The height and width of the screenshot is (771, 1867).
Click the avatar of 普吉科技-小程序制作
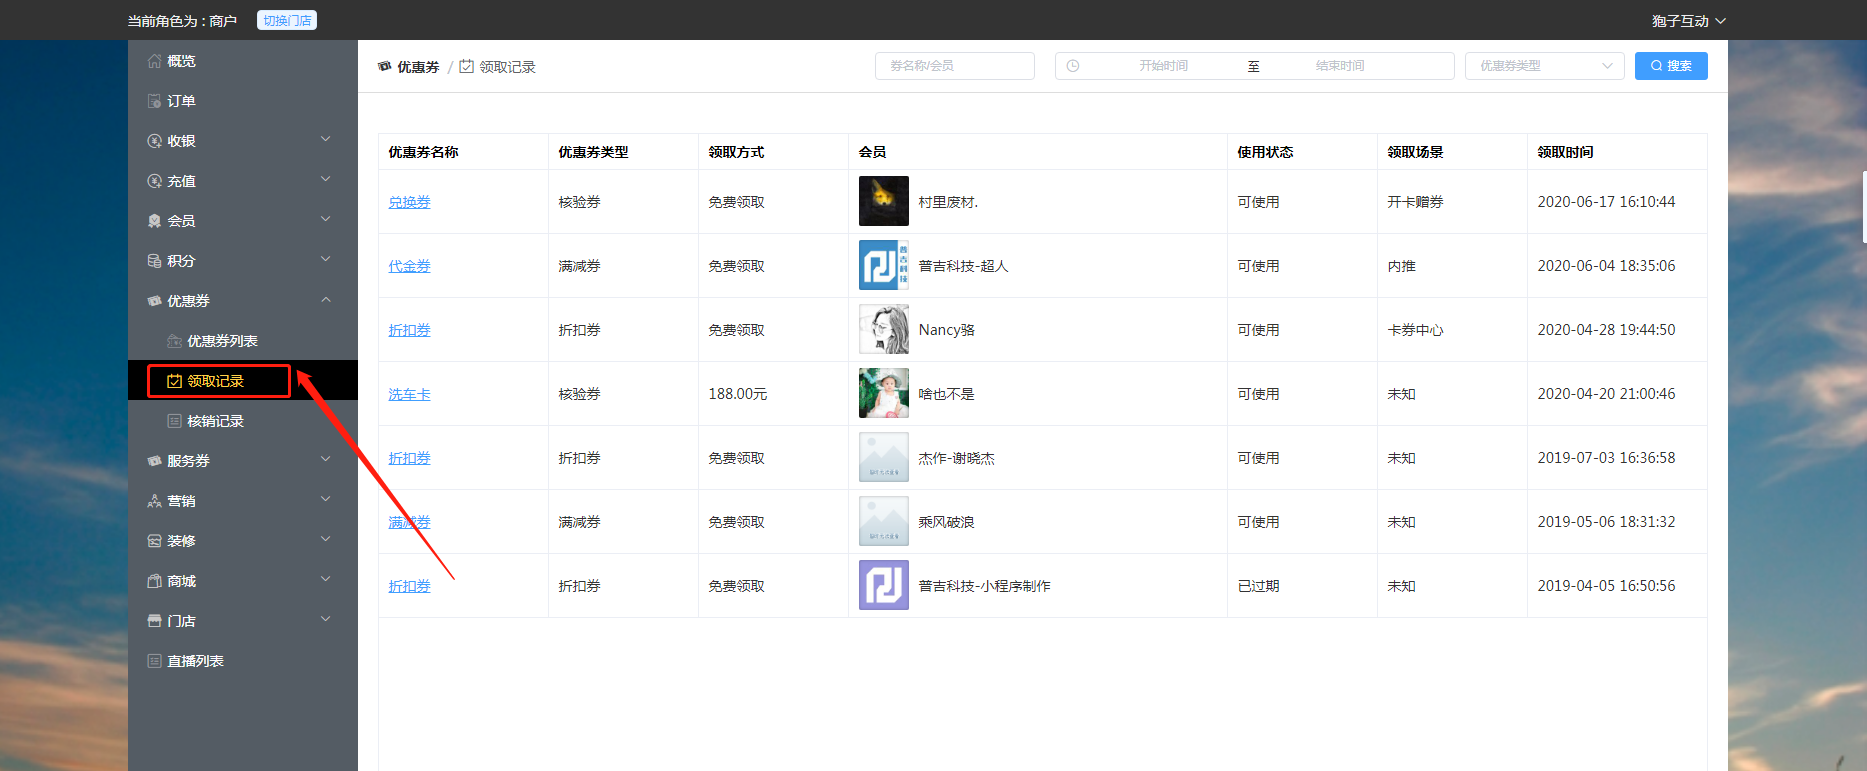pos(884,585)
